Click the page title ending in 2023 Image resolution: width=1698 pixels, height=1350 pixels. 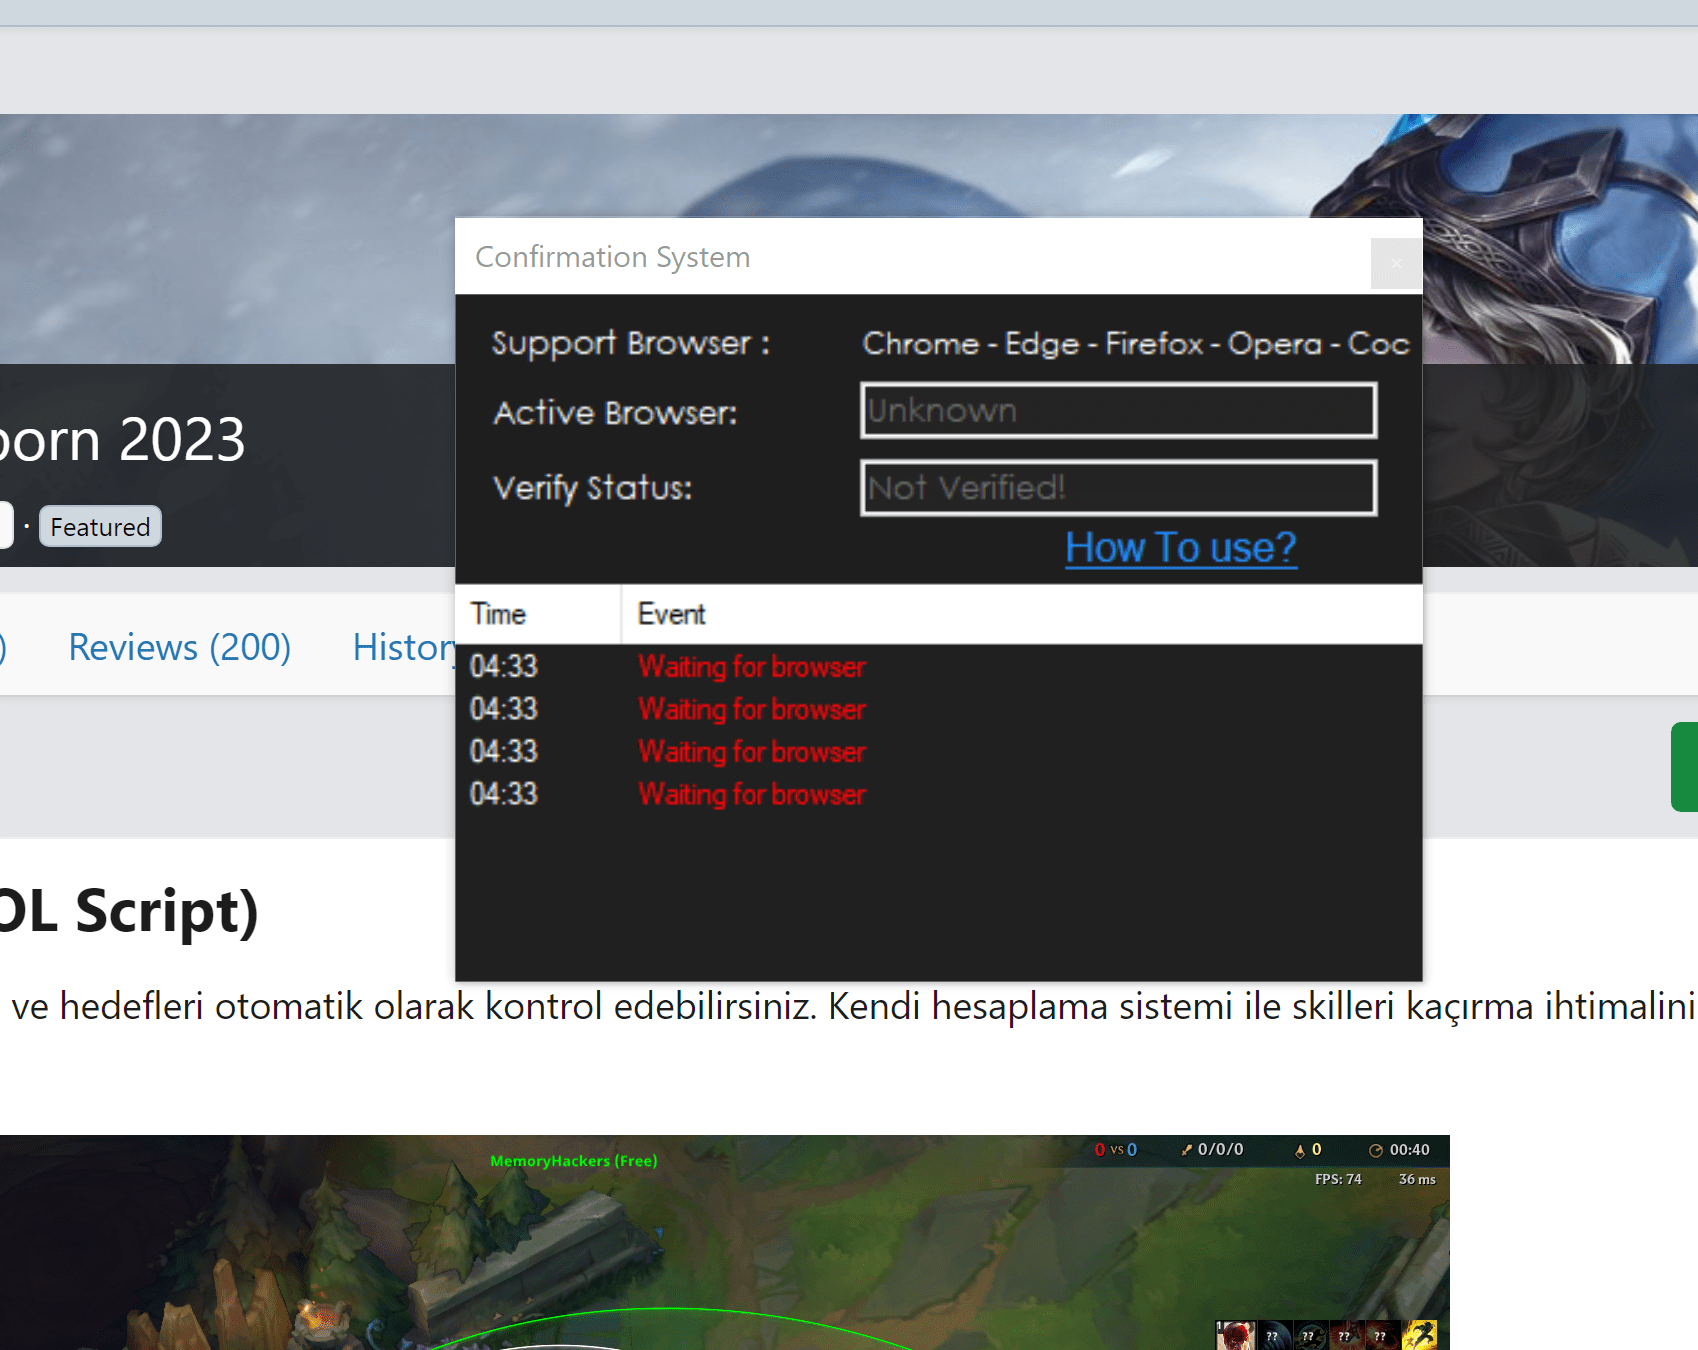[122, 439]
